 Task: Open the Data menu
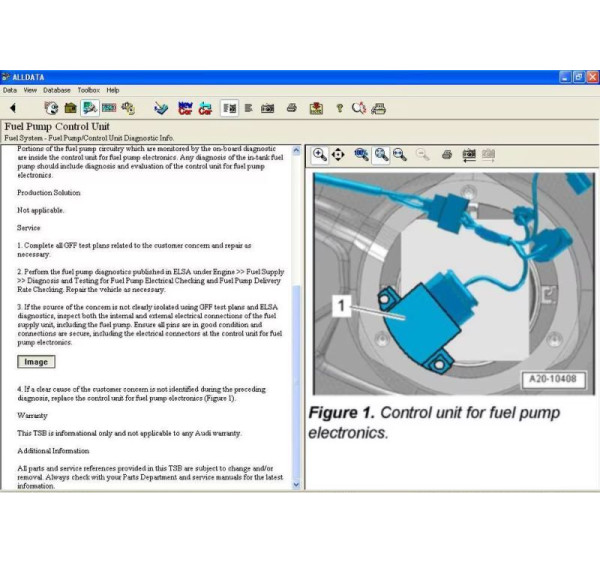coord(10,90)
